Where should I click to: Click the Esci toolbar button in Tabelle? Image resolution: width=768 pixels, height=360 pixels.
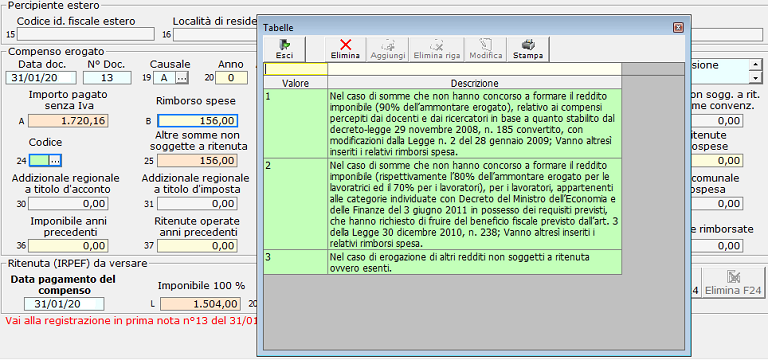click(285, 49)
